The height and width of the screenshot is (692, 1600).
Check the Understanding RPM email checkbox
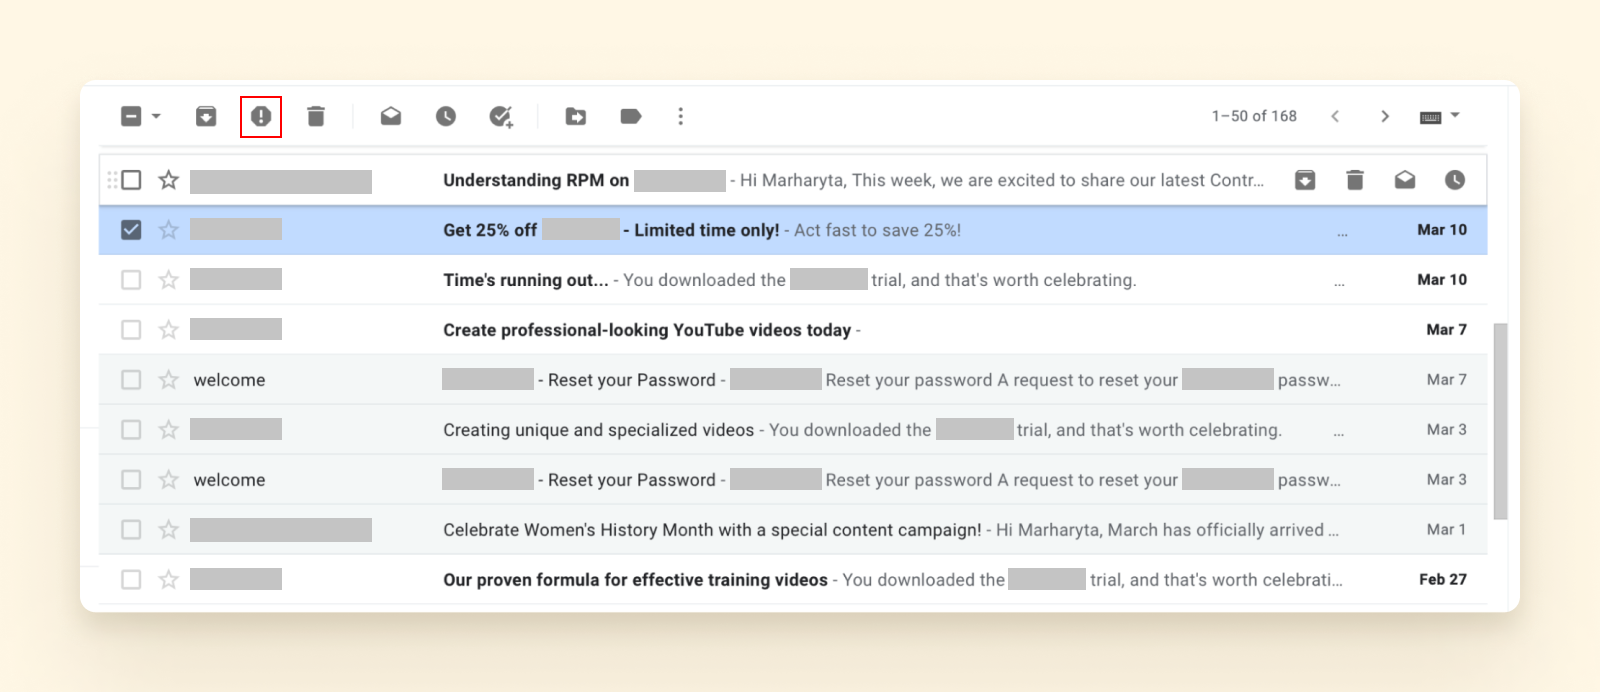(131, 180)
